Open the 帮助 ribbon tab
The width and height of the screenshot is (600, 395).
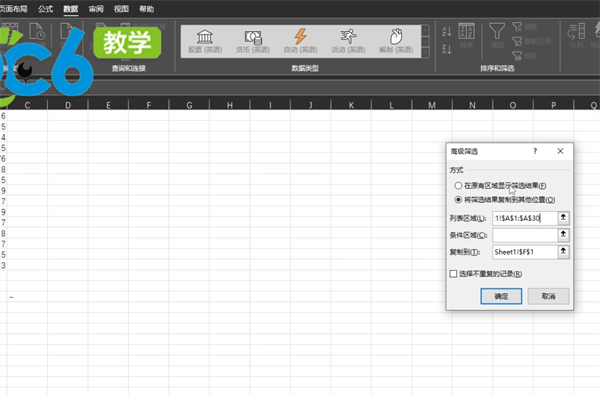pos(146,9)
